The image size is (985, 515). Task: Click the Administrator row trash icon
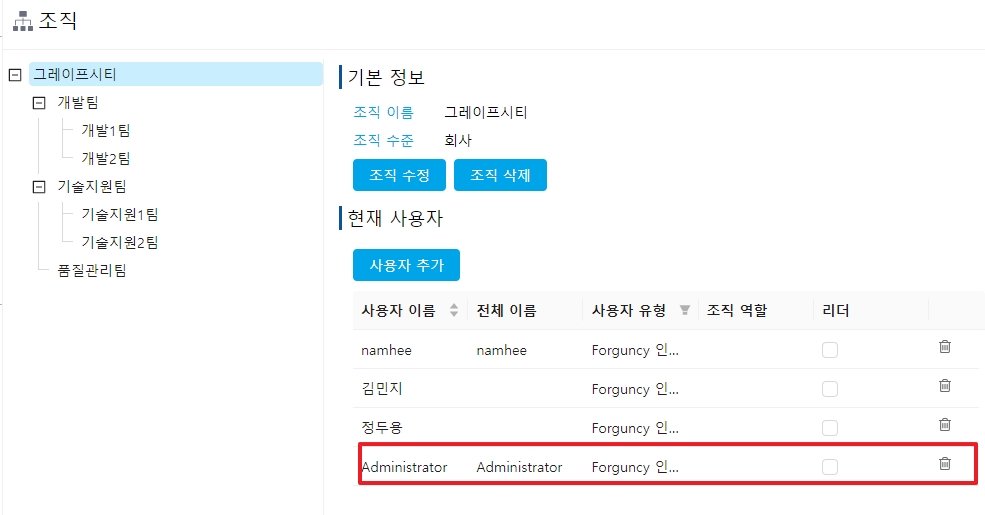pos(944,464)
